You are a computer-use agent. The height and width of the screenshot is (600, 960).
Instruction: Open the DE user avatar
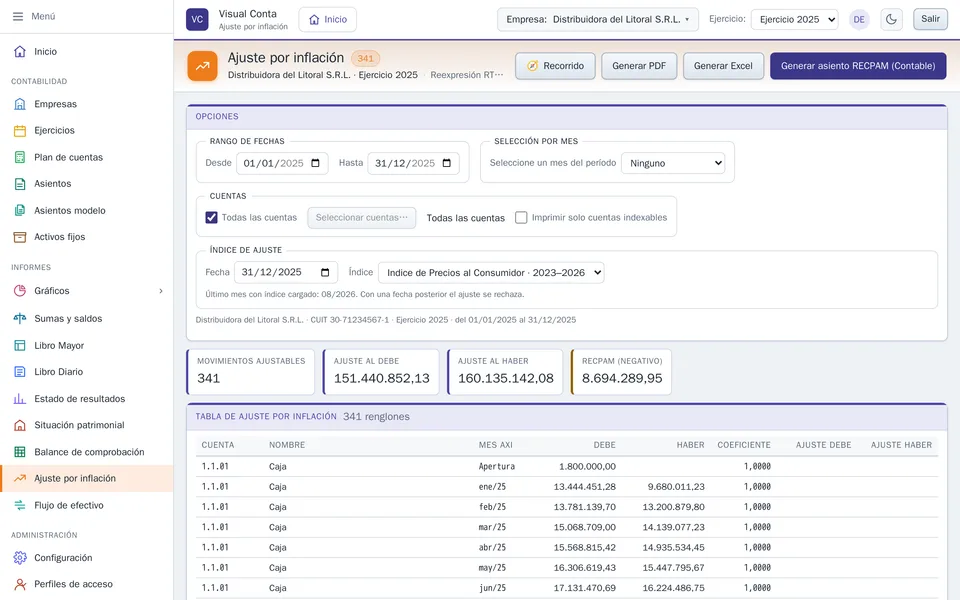(859, 20)
